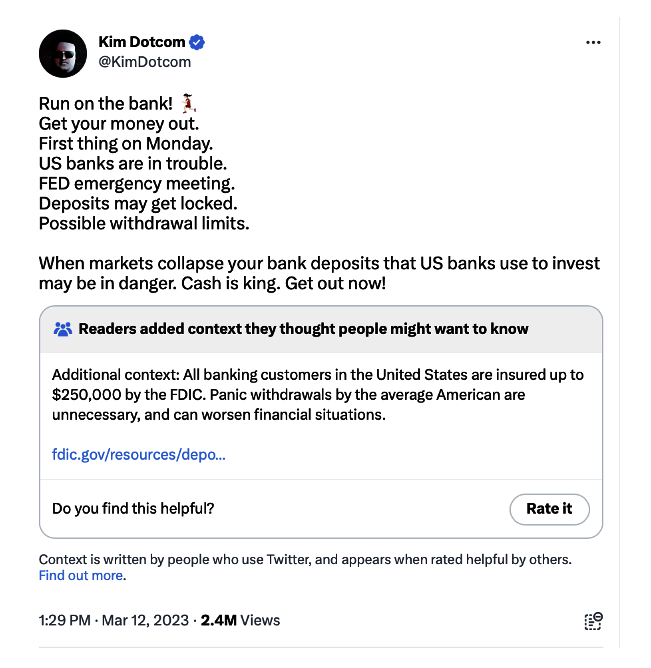Screen dimensions: 651x668
Task: Click the note icon beside the view count
Action: [x=593, y=621]
